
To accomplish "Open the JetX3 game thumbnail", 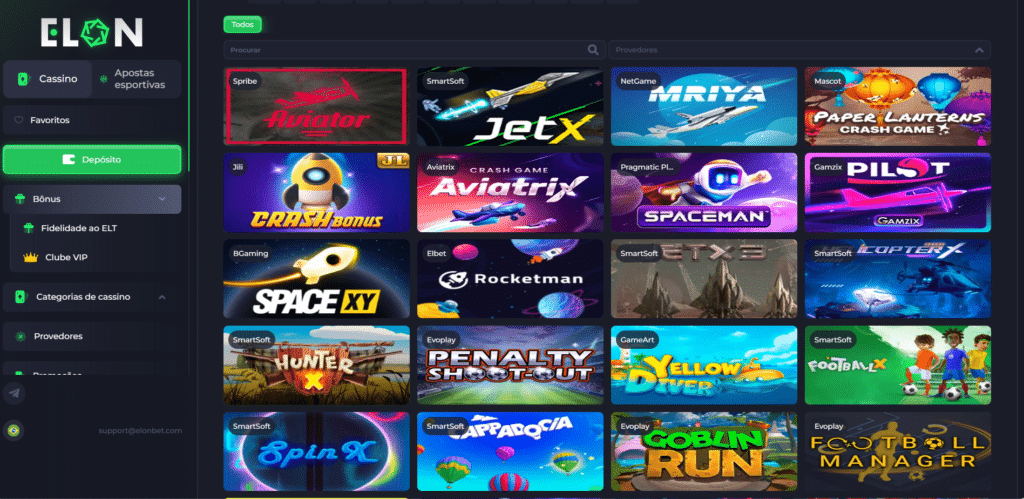I will click(x=704, y=279).
